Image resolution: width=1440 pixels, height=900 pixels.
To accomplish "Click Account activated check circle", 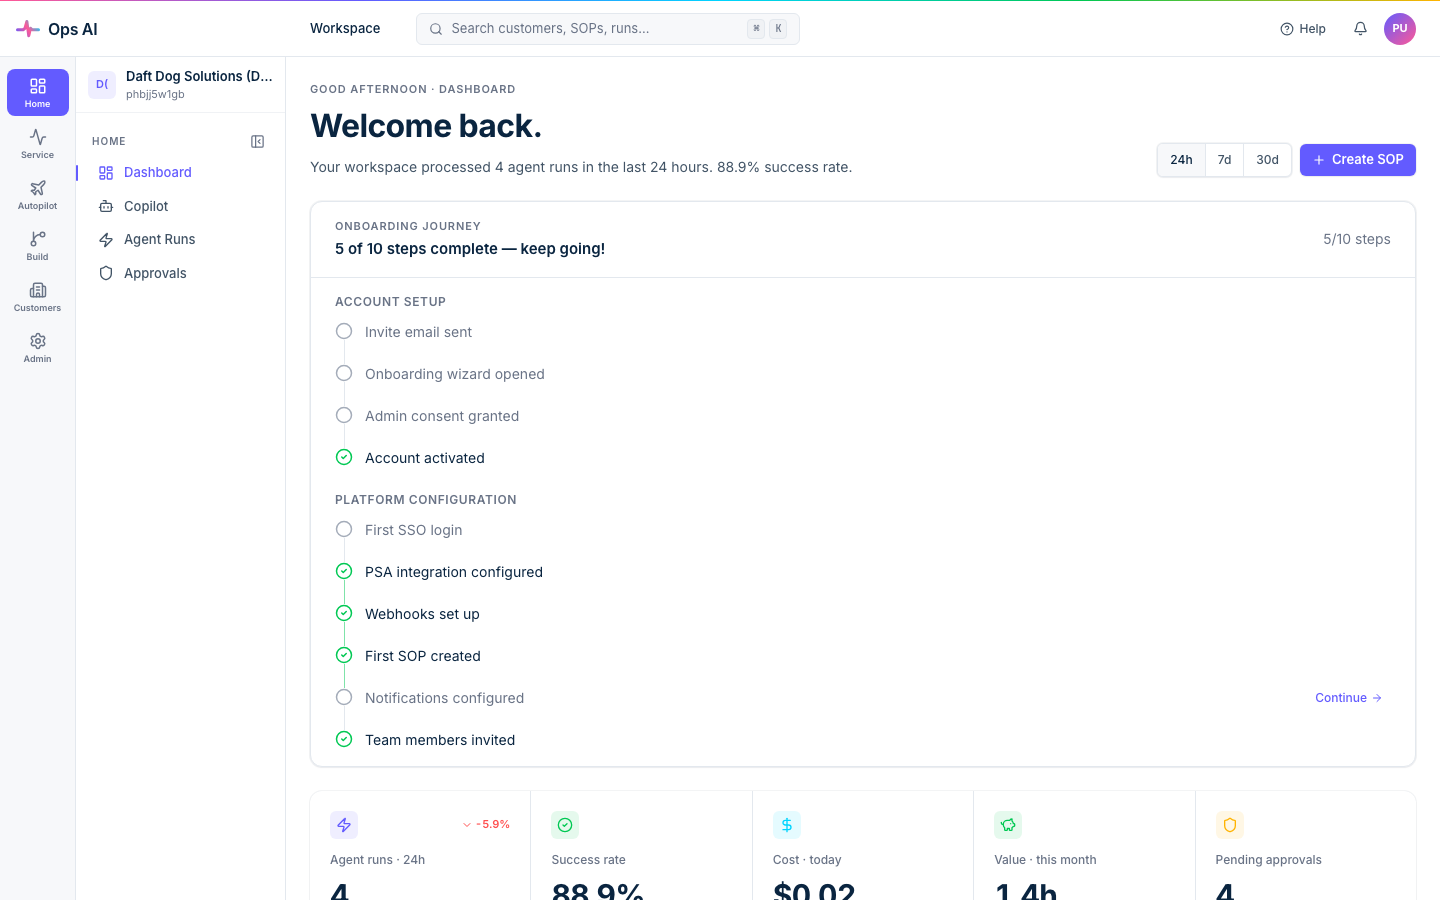I will 344,457.
